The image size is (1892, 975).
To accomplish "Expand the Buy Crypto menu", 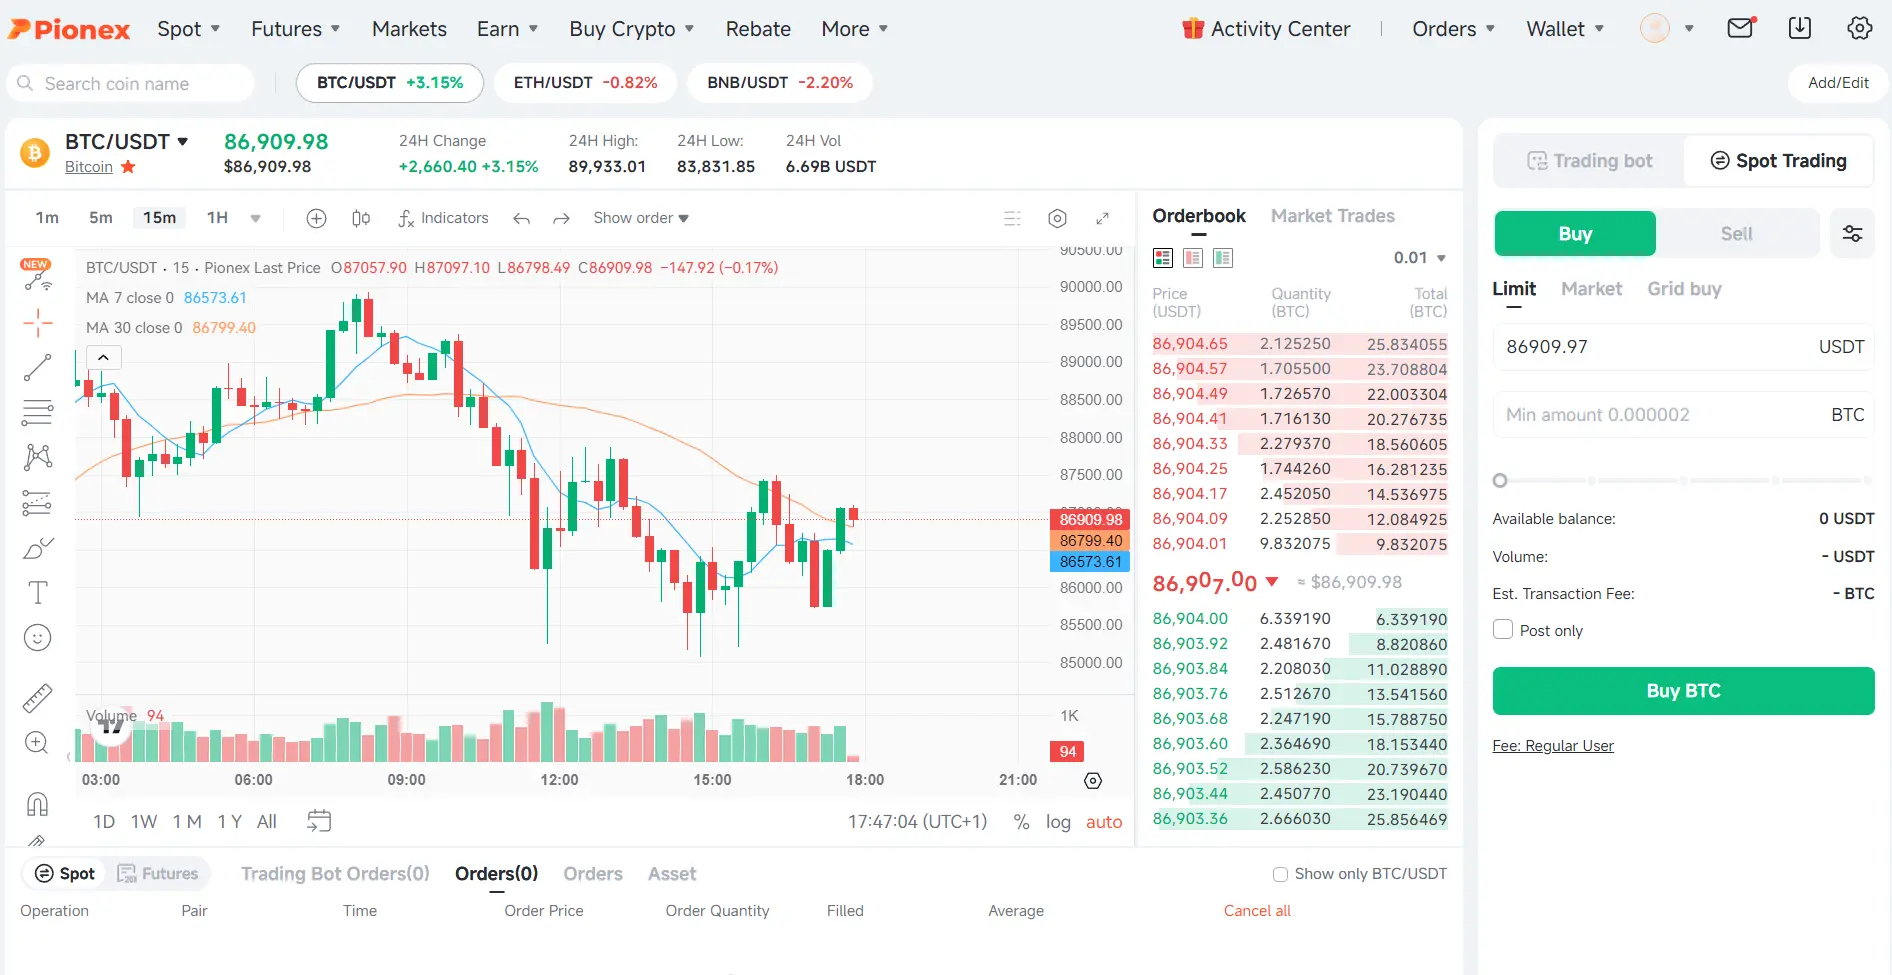I will click(631, 29).
